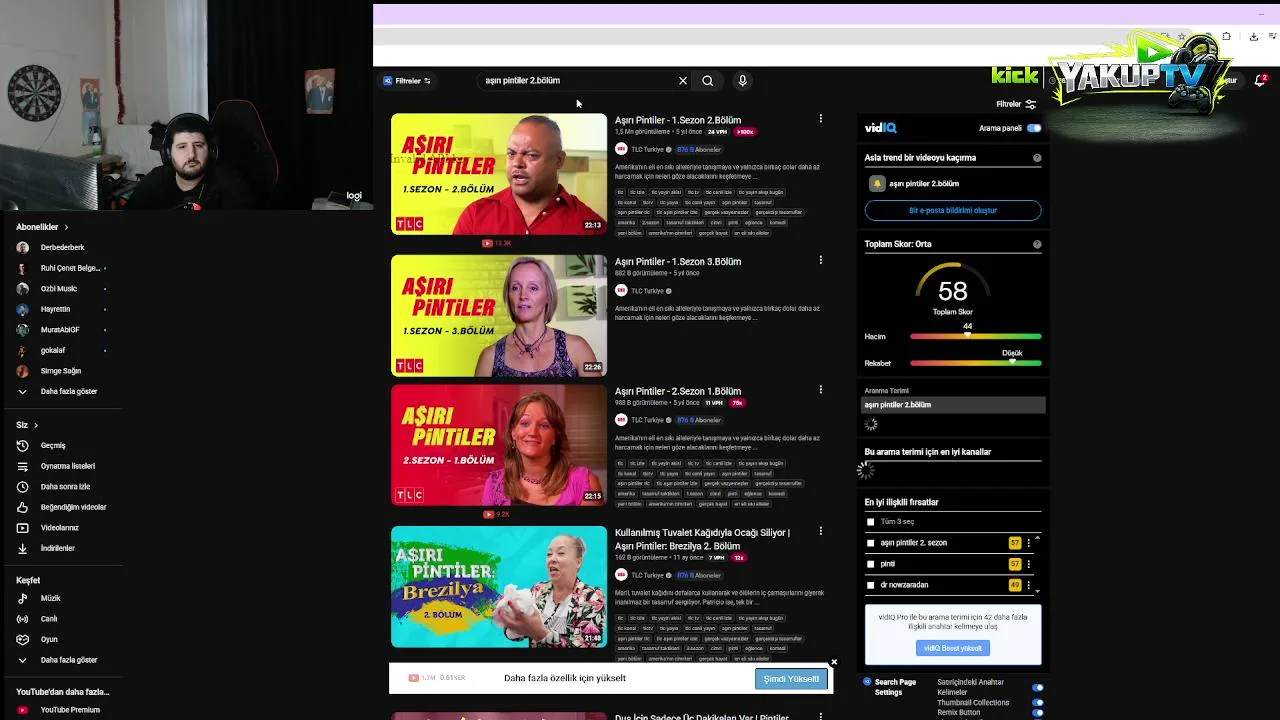Viewport: 1280px width, 720px height.
Task: Open options menu for Aşırı Pintiler 1.Sezon 3.Bölüm
Action: pyautogui.click(x=821, y=260)
